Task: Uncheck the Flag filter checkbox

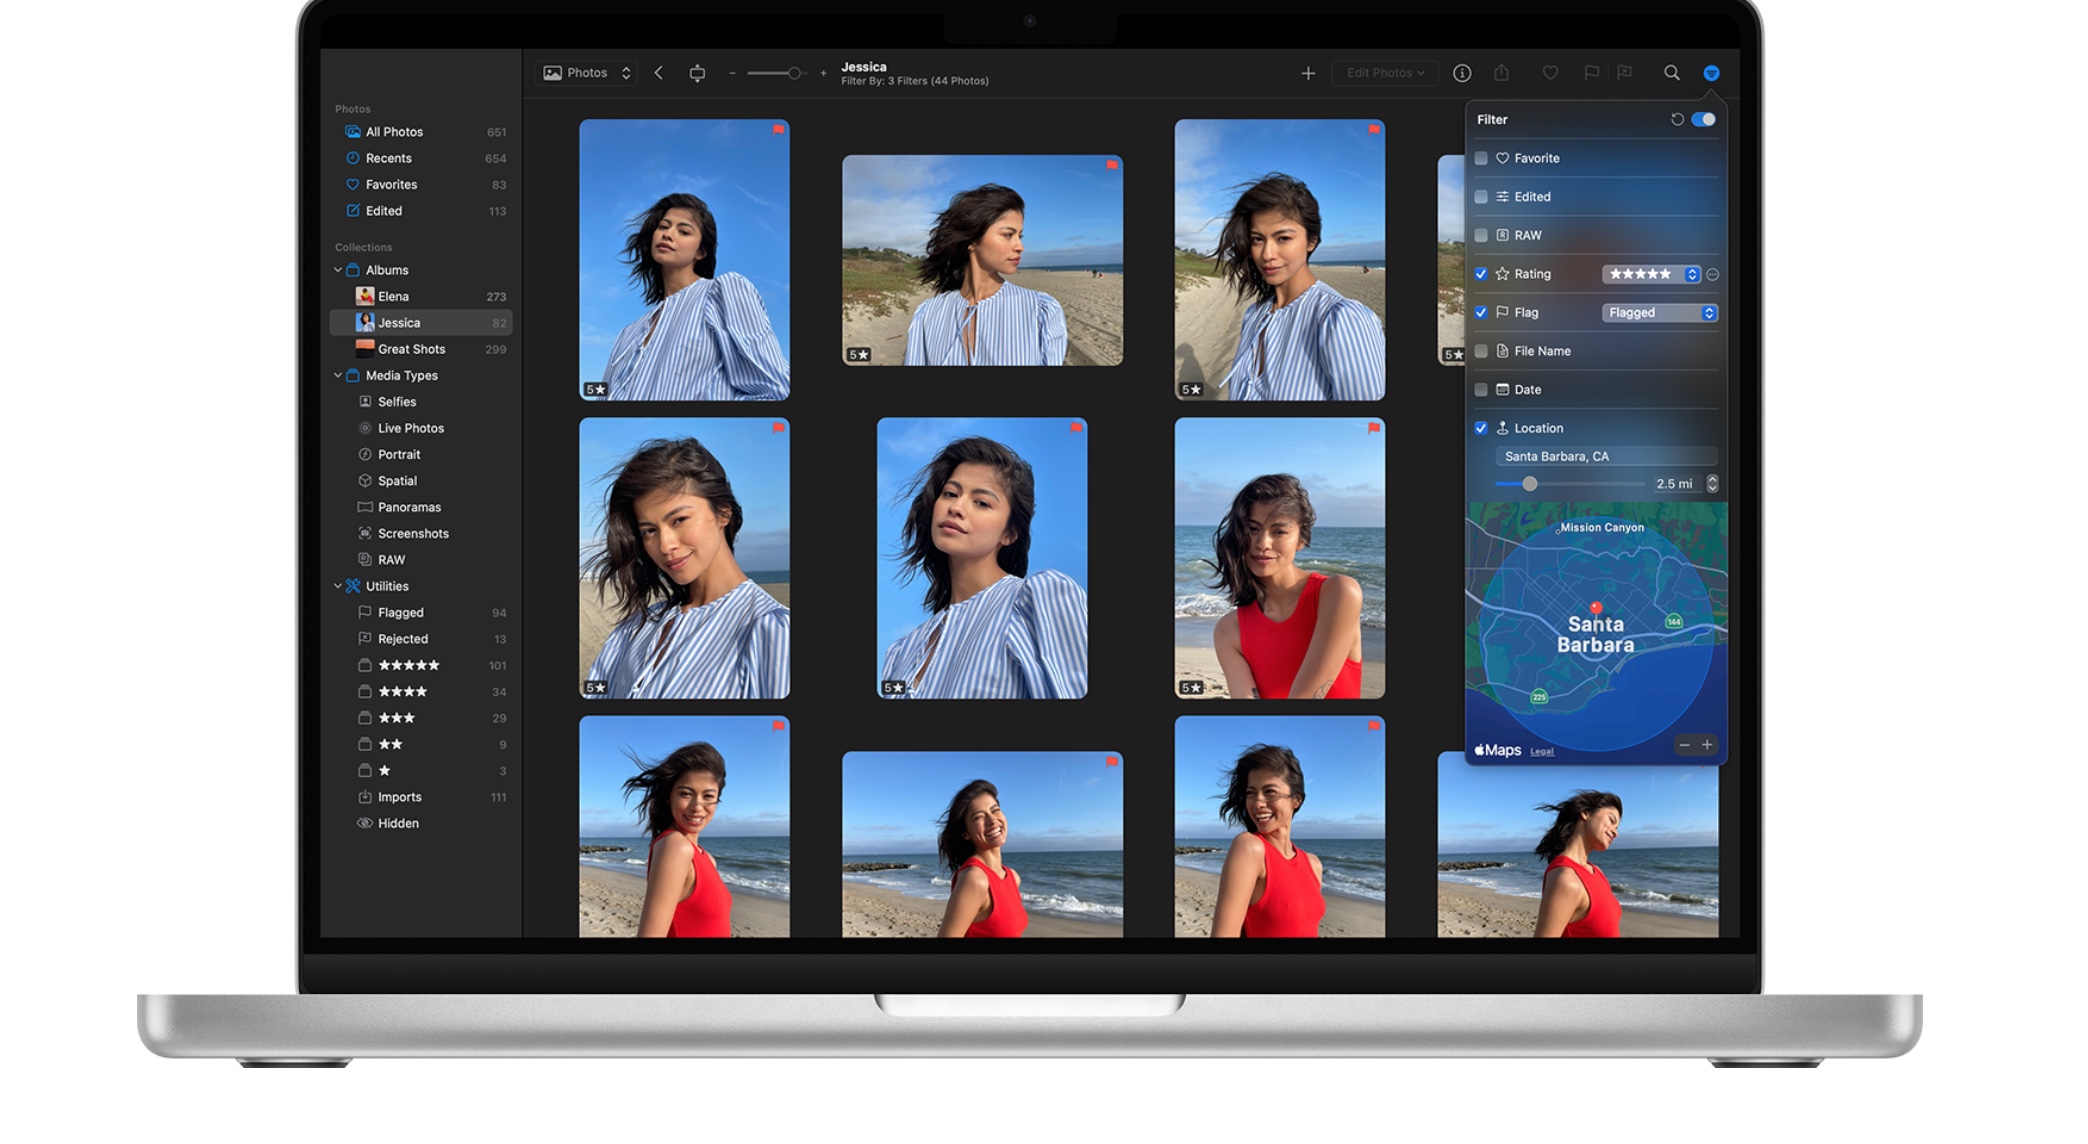Action: 1481,313
